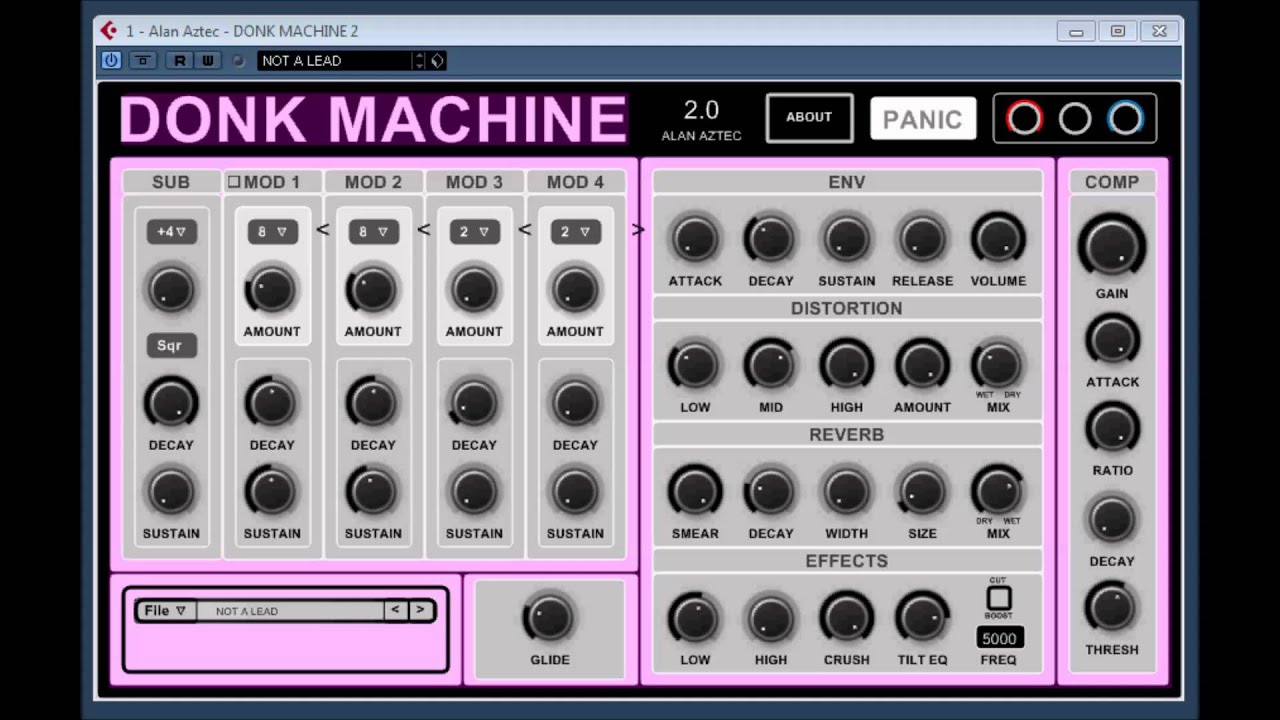This screenshot has height=720, width=1280.
Task: Click the DISTORTION wet/dry MIX knob
Action: 998,365
